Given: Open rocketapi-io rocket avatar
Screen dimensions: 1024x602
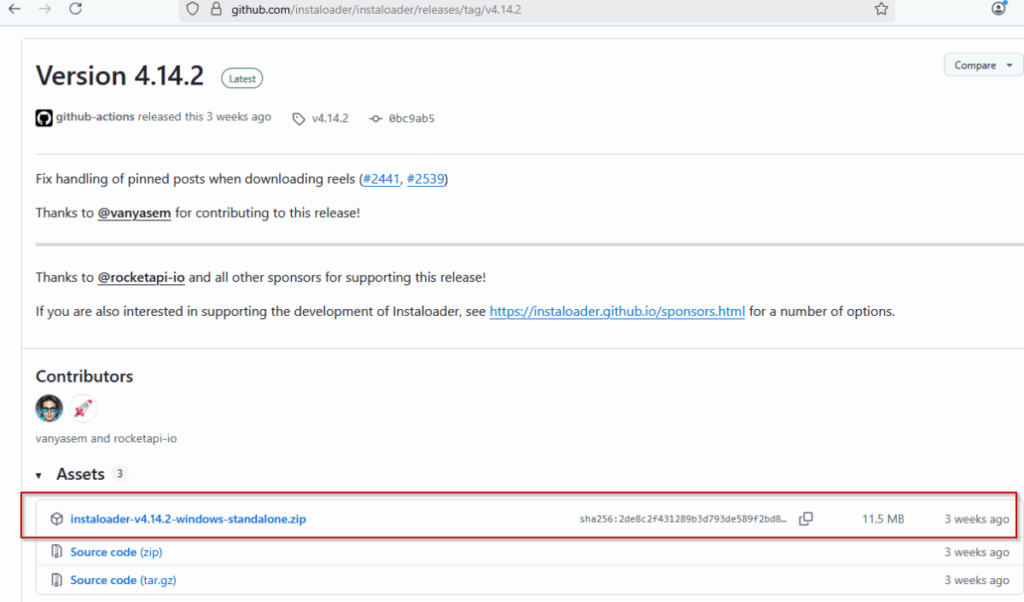Looking at the screenshot, I should [x=83, y=409].
